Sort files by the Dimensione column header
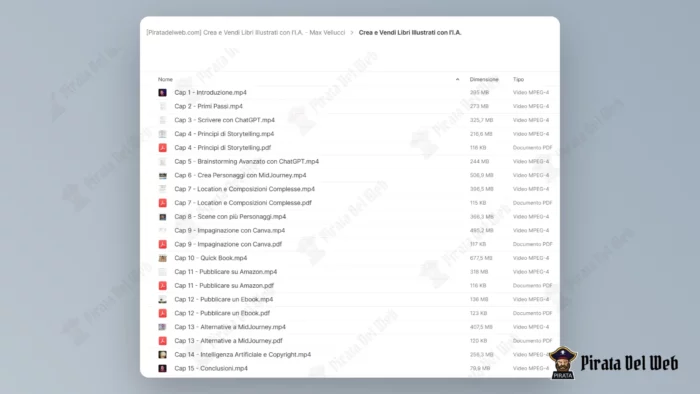This screenshot has width=700, height=394. [484, 79]
